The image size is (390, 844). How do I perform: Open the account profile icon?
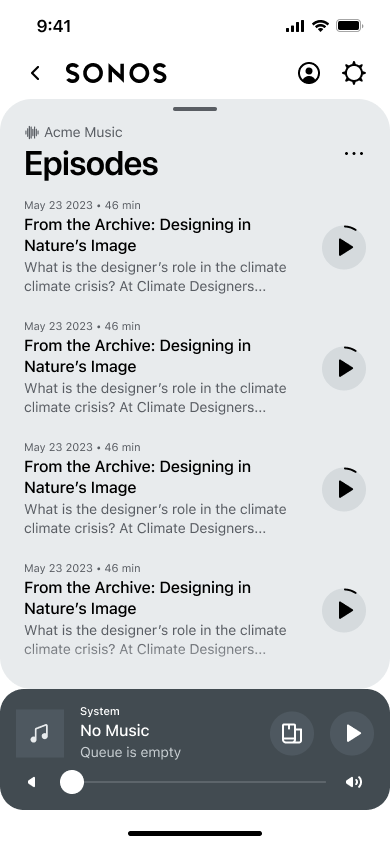coord(309,73)
